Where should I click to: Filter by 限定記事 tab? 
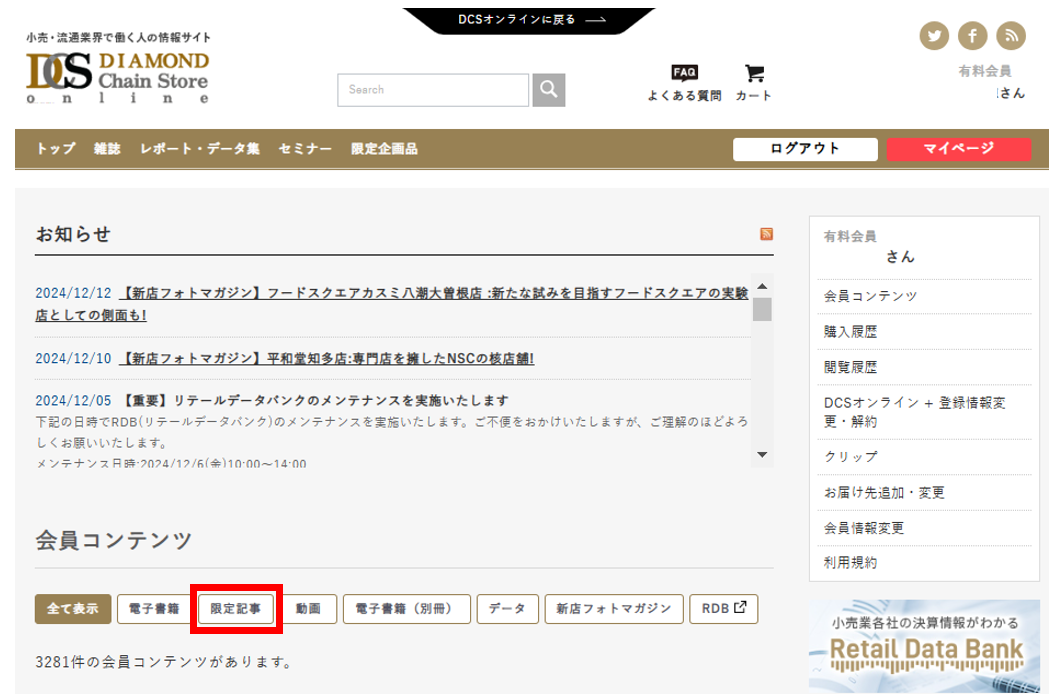pos(236,608)
